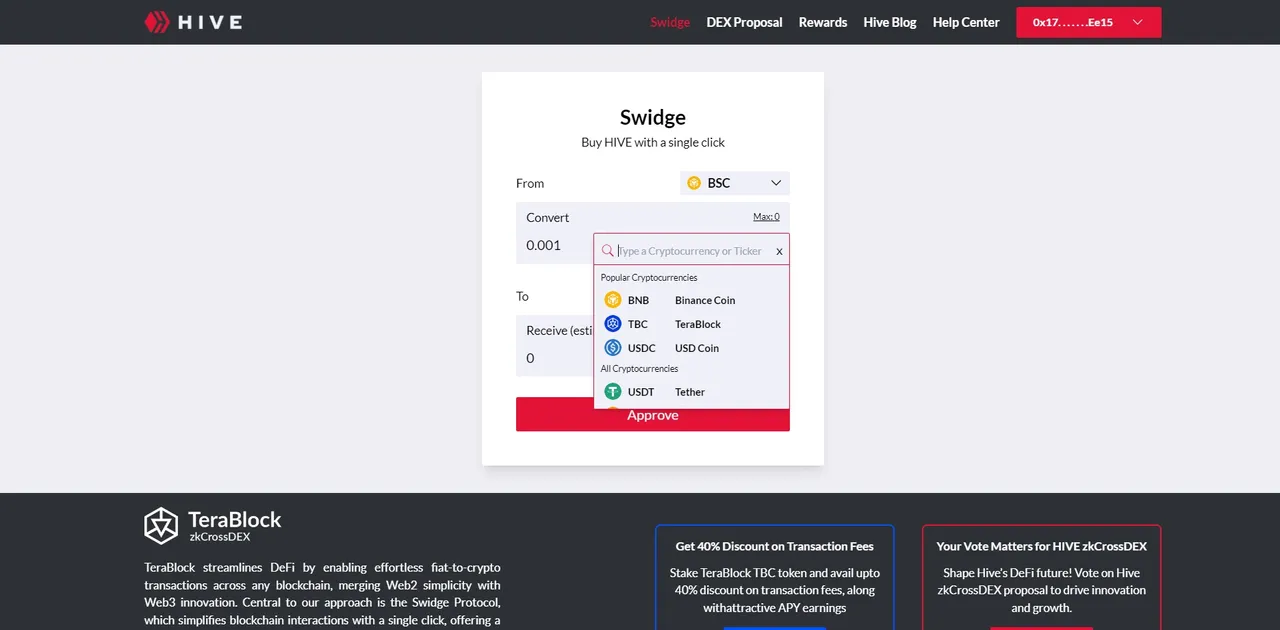This screenshot has width=1280, height=630.
Task: Click the USDC coin icon
Action: (613, 348)
